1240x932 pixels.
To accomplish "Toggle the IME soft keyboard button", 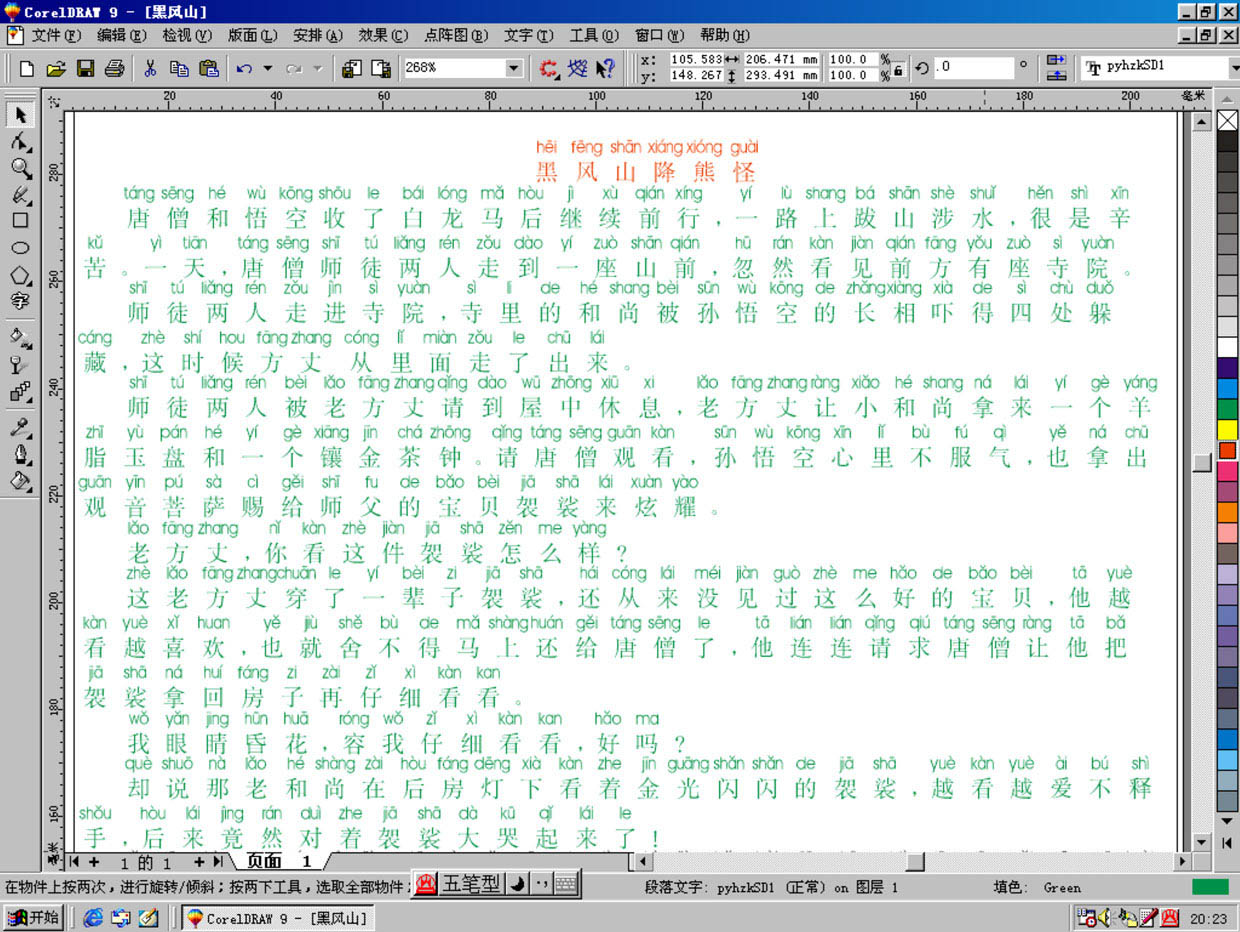I will point(566,883).
